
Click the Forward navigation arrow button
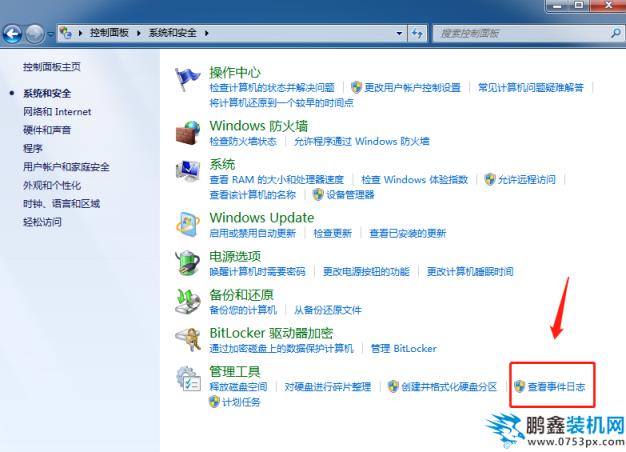tap(35, 34)
